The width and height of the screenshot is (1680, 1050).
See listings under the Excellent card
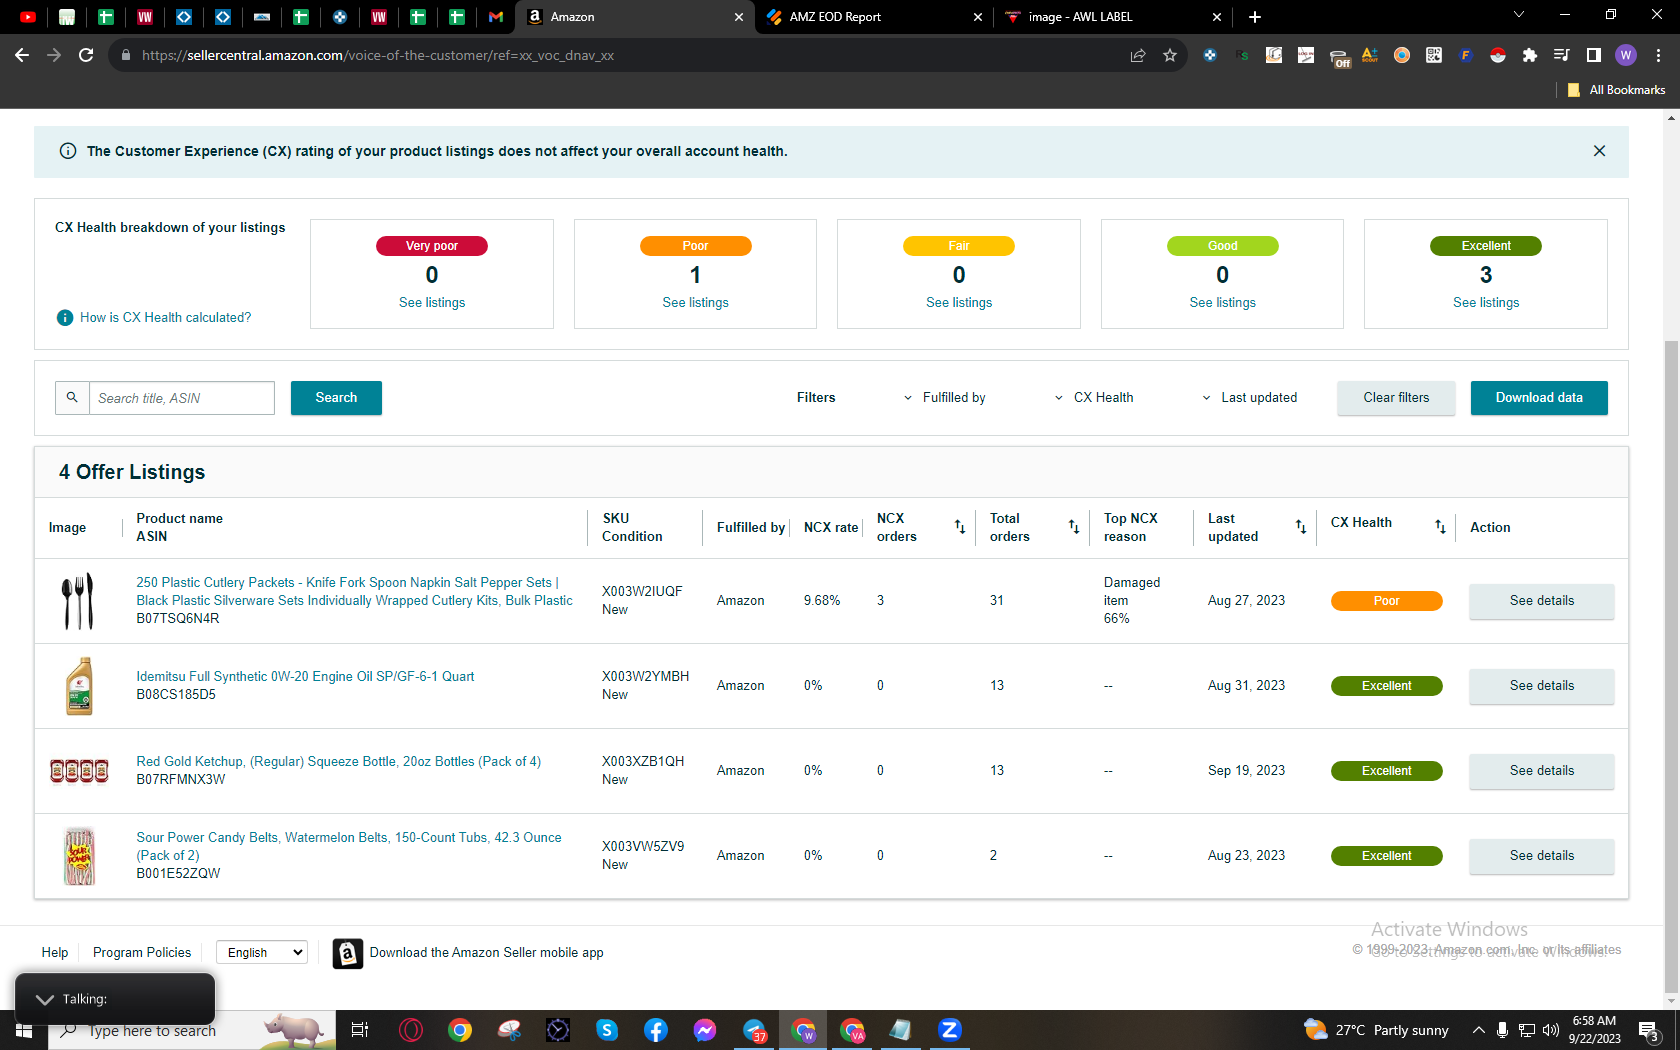(x=1486, y=303)
